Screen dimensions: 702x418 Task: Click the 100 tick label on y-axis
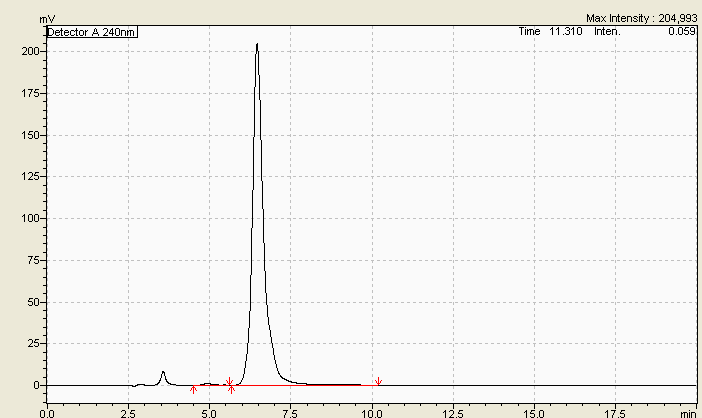point(30,218)
